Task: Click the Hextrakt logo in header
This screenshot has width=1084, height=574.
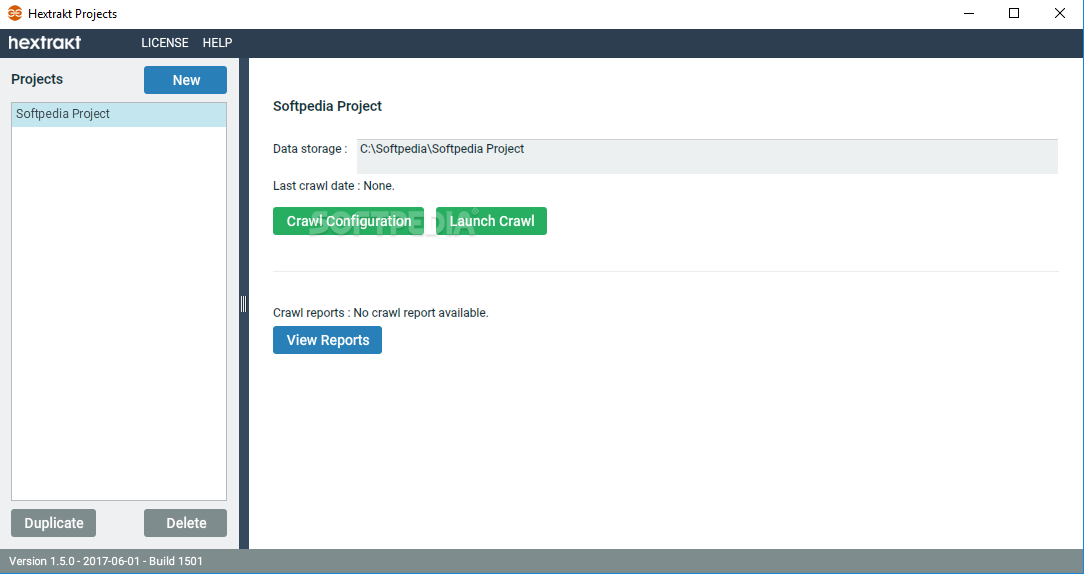Action: (x=45, y=43)
